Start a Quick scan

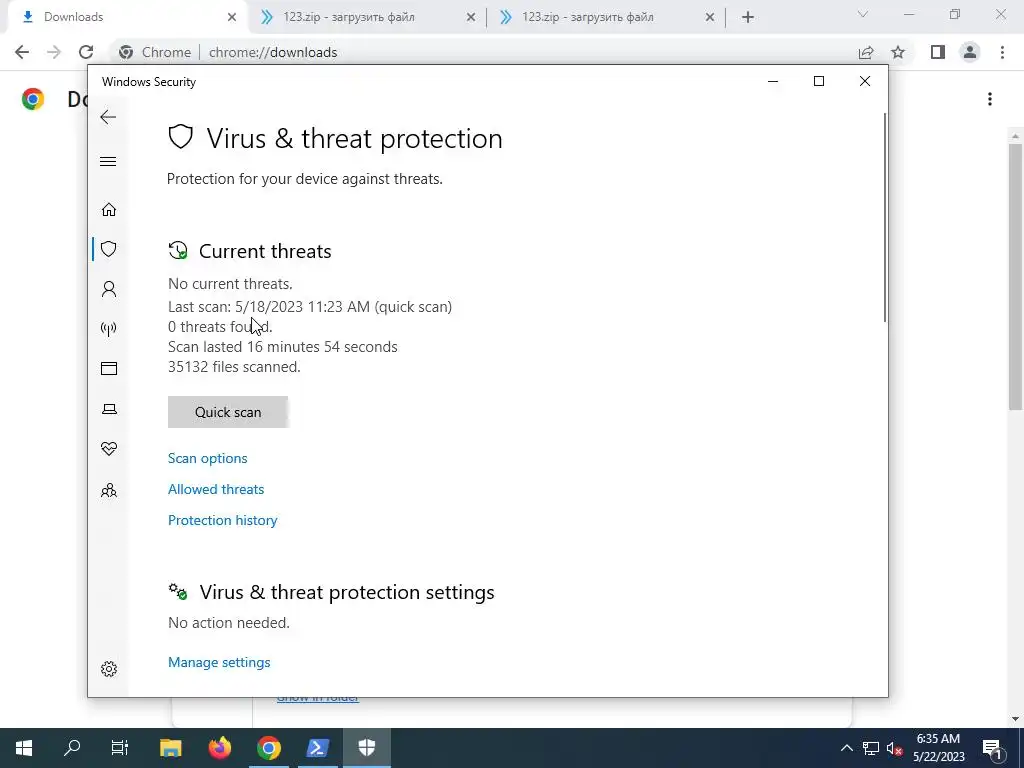(228, 412)
